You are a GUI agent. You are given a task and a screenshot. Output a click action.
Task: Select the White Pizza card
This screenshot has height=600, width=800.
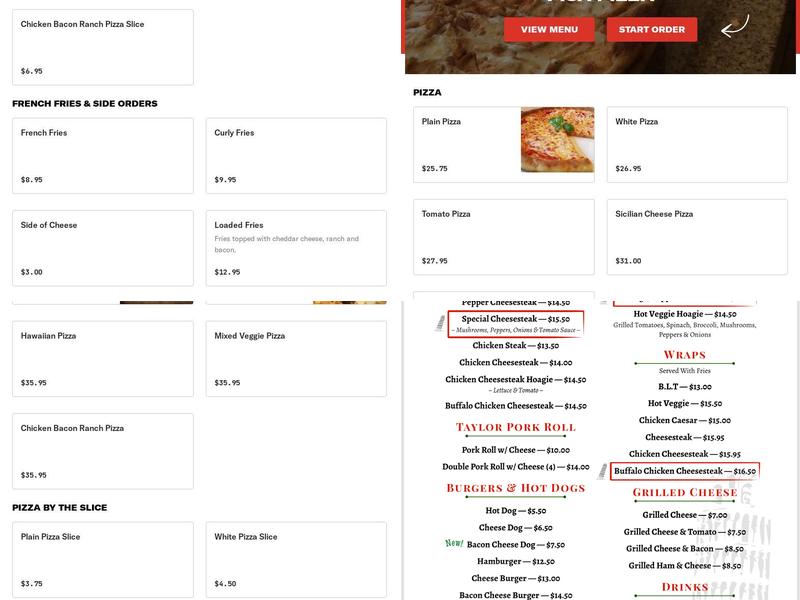coord(697,144)
